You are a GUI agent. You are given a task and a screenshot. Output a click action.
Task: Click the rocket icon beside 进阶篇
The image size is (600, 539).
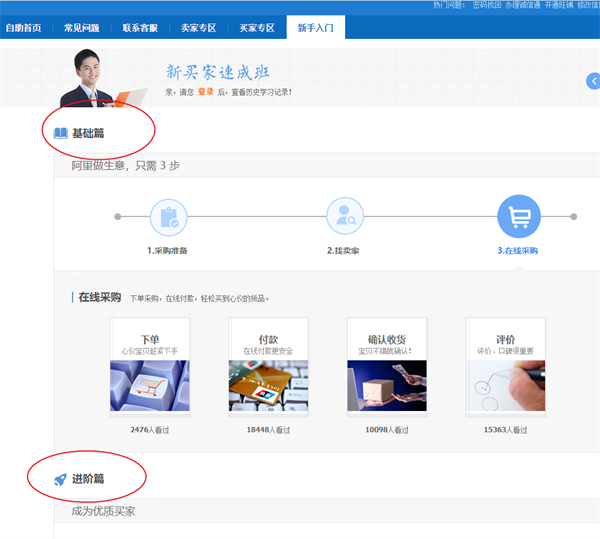pos(61,479)
